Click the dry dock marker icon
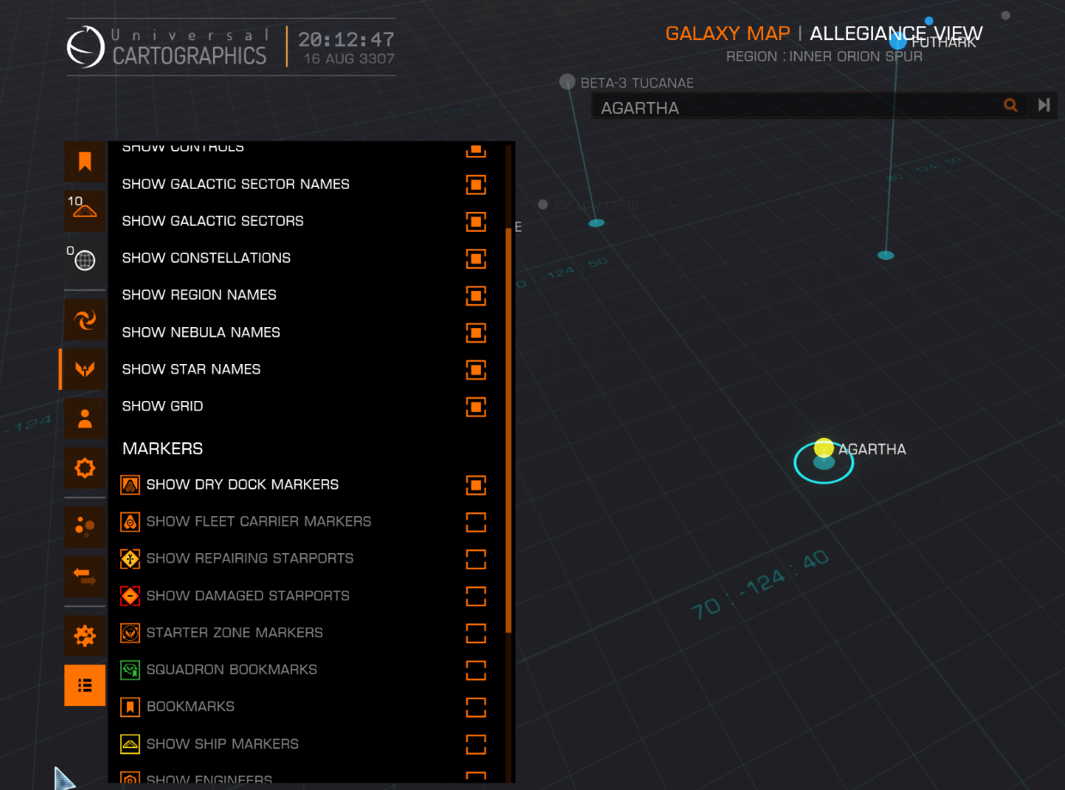 (x=130, y=484)
